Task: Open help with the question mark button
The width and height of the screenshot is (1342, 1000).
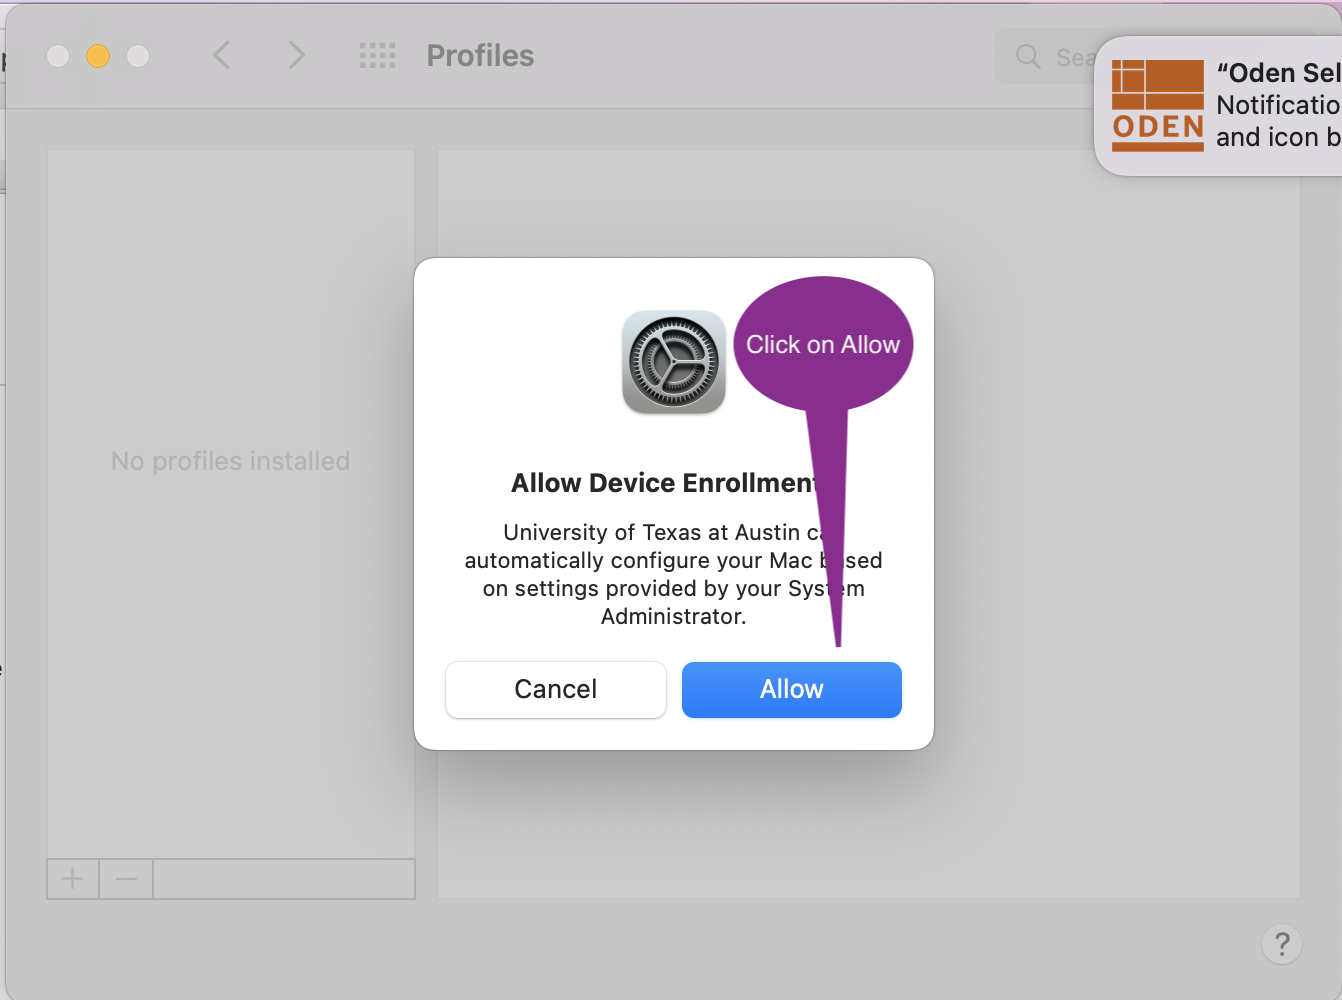Action: (1281, 944)
